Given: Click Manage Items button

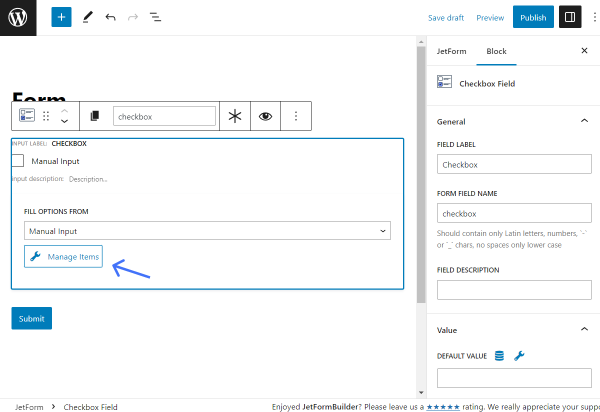Looking at the screenshot, I should click(x=64, y=256).
